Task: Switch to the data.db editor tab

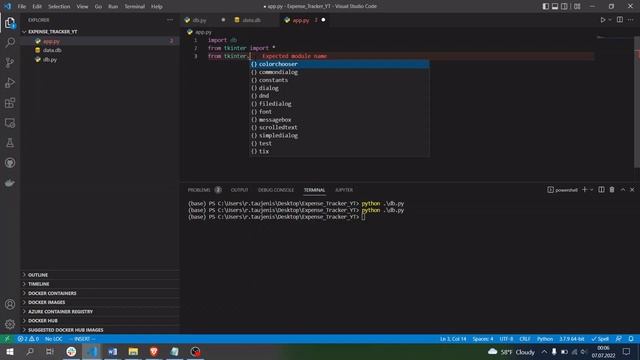Action: tap(251, 20)
